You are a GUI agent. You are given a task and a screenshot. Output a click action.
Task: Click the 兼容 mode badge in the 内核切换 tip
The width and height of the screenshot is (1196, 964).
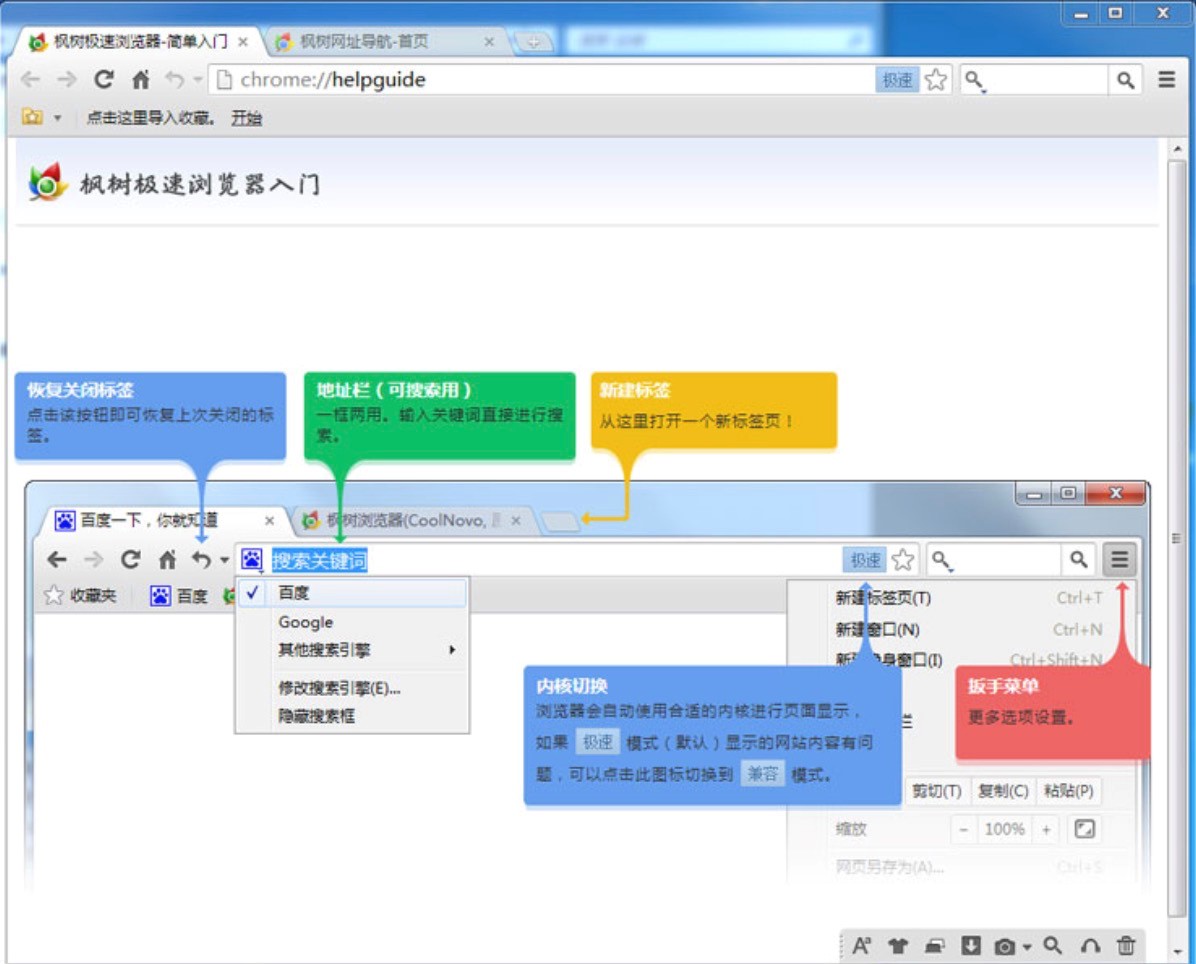763,774
